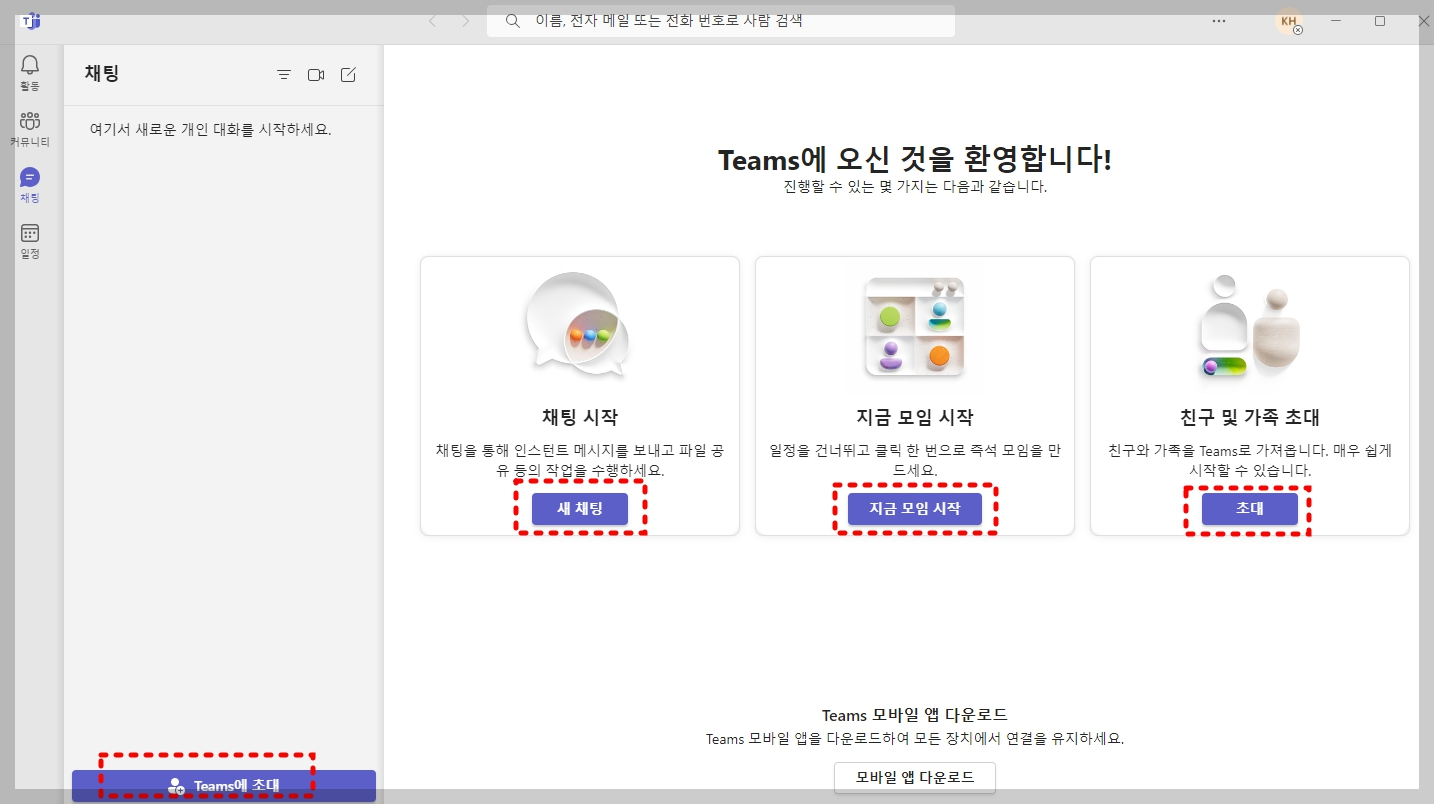Screen dimensions: 1434x804
Task: Select the Chat (채팅) sidebar tab
Action: click(30, 185)
